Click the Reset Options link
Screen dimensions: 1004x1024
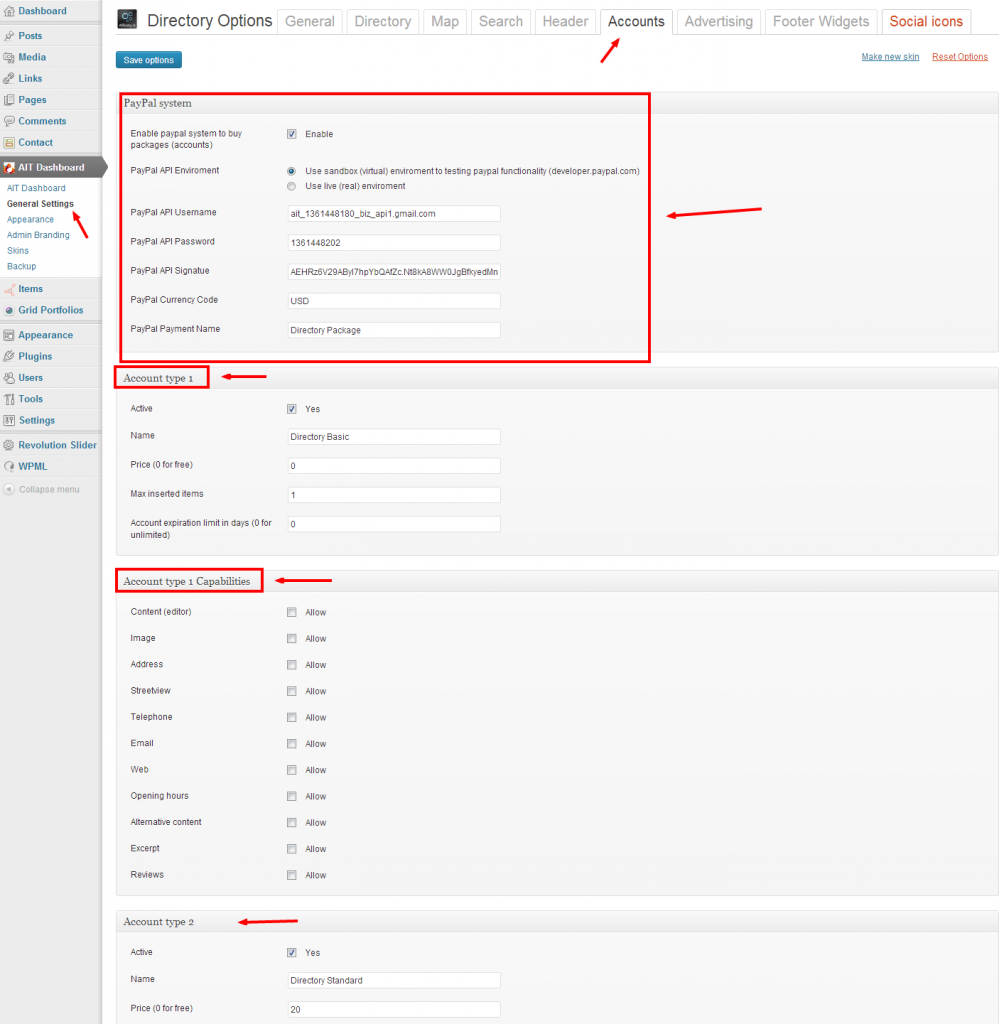pos(959,57)
